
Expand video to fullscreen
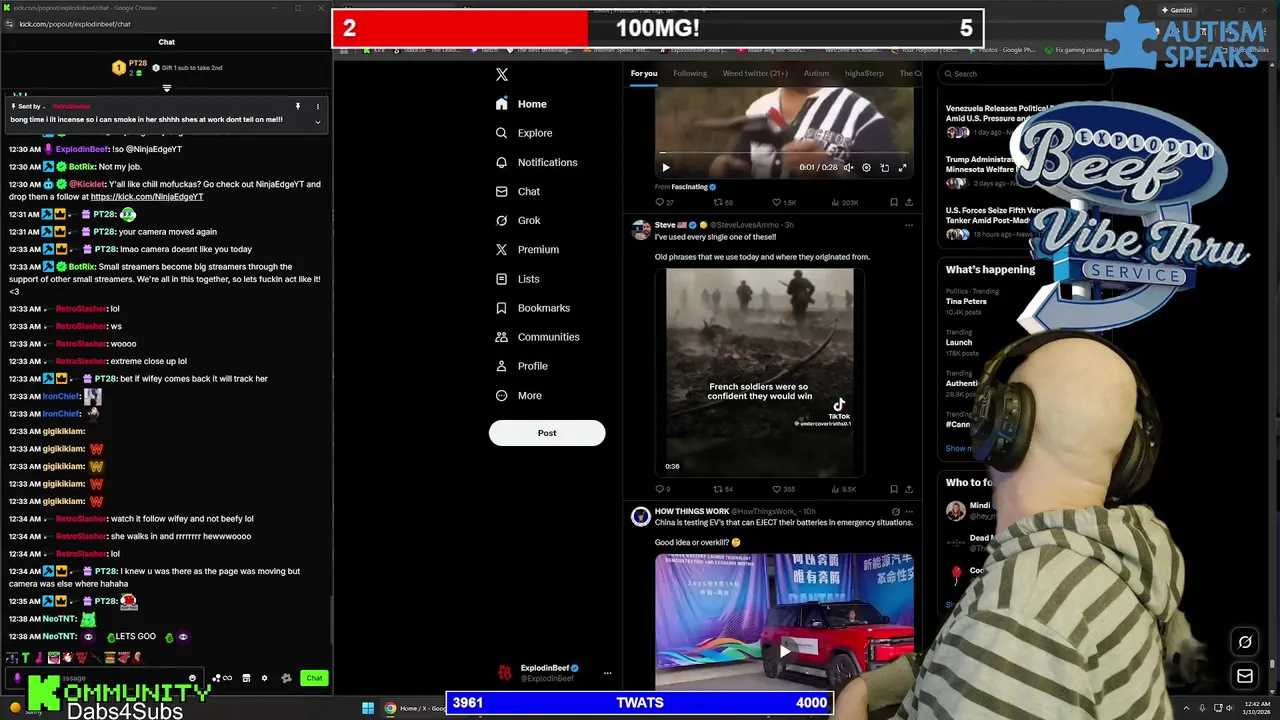(902, 168)
